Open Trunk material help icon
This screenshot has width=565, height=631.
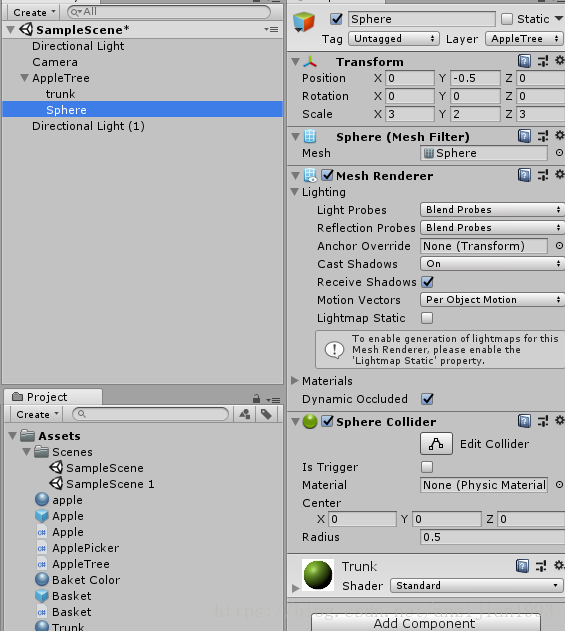522,566
